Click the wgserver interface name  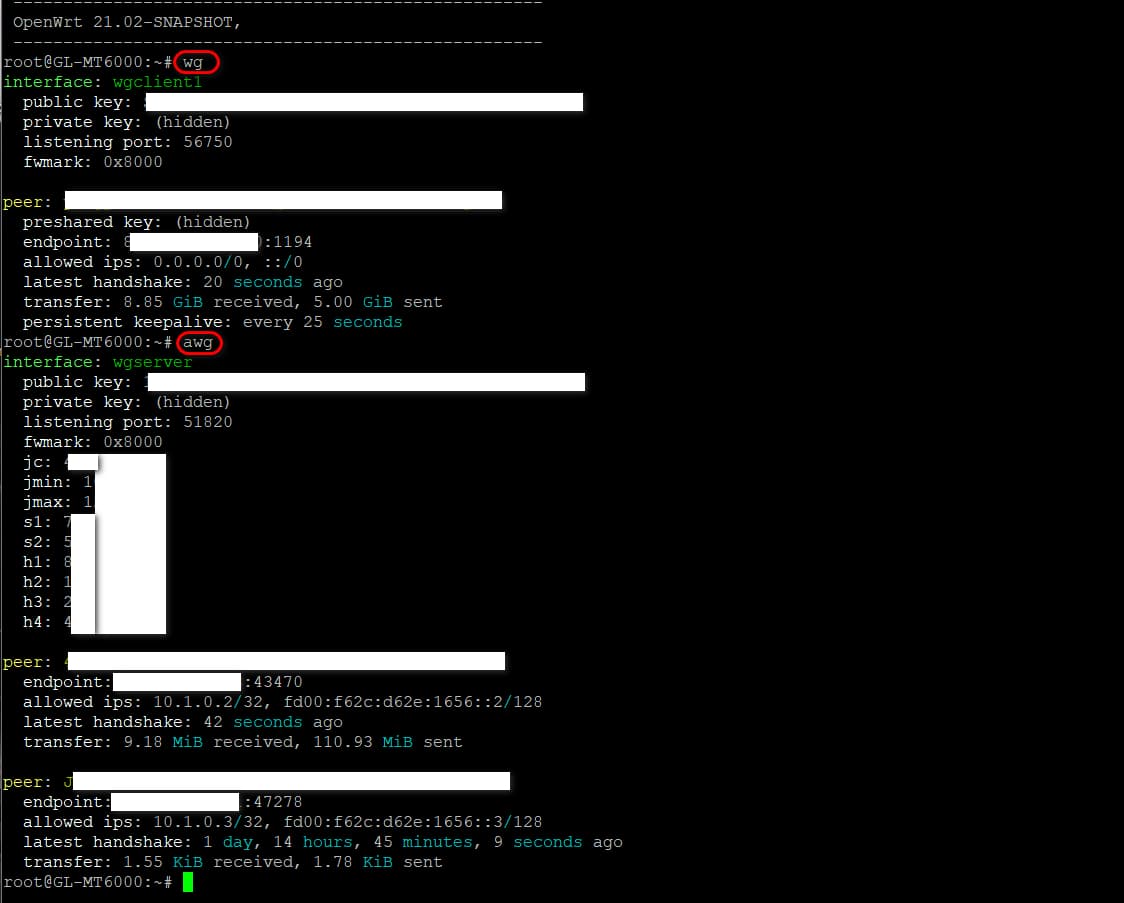point(152,362)
